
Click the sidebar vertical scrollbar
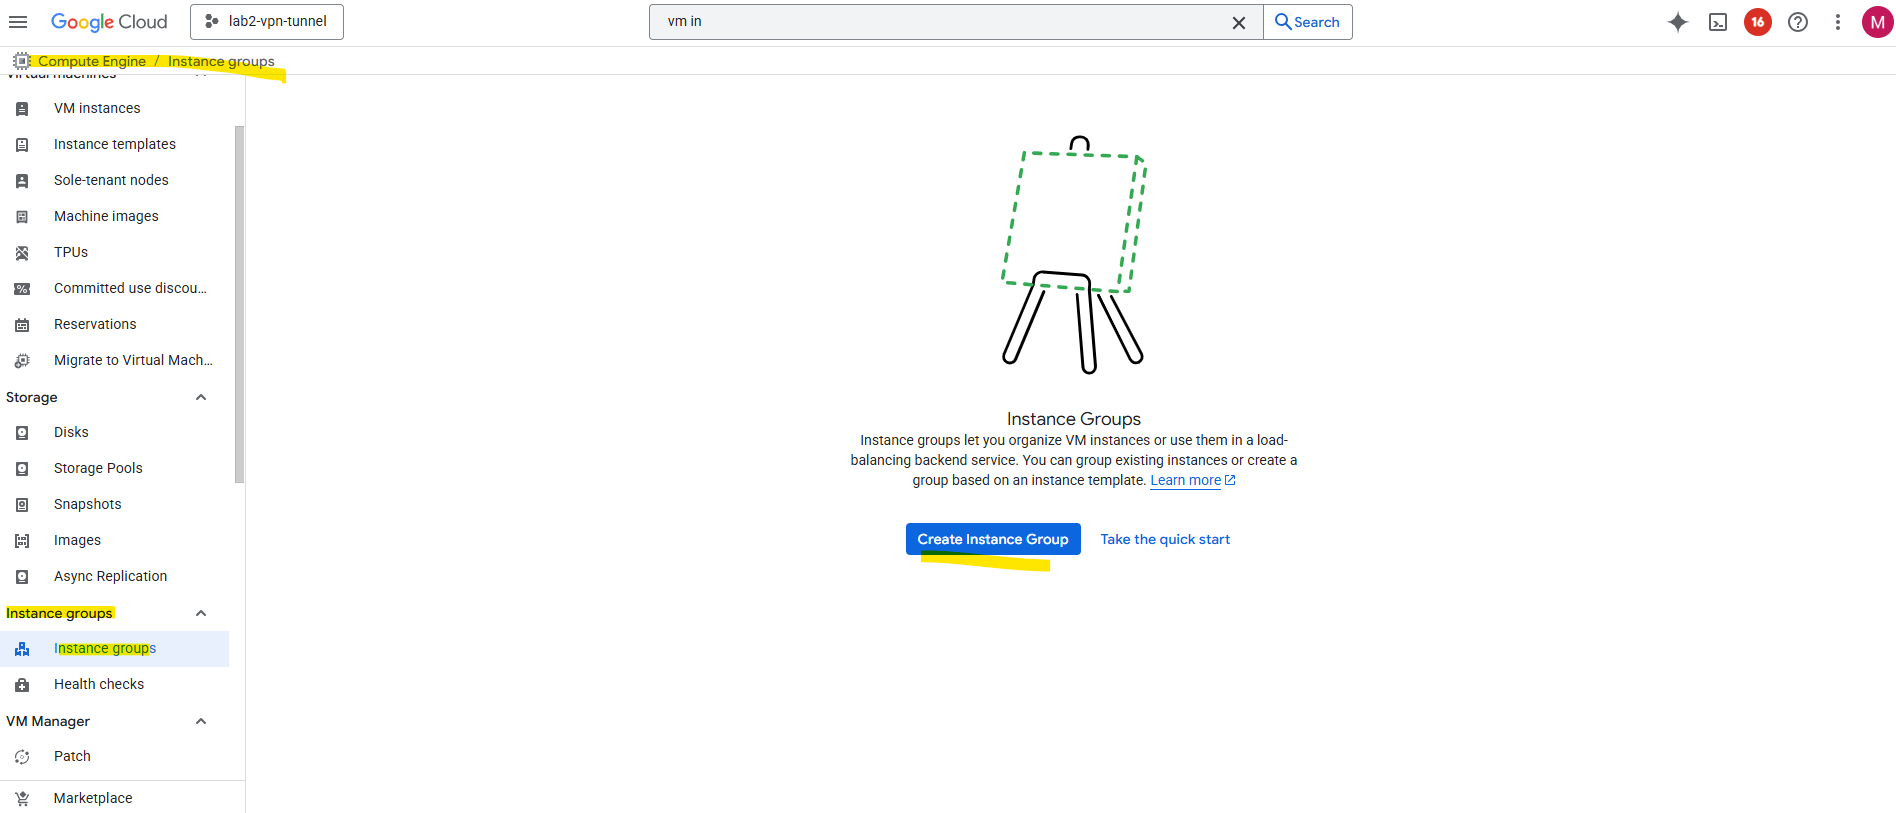tap(239, 300)
